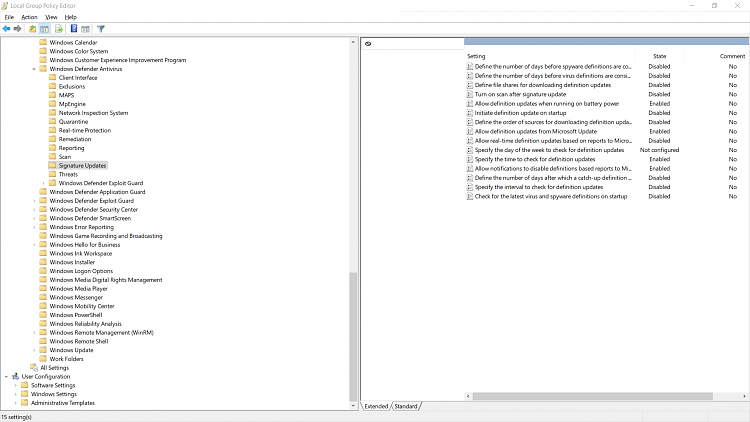
Task: Click the Export List toolbar icon
Action: coord(59,29)
